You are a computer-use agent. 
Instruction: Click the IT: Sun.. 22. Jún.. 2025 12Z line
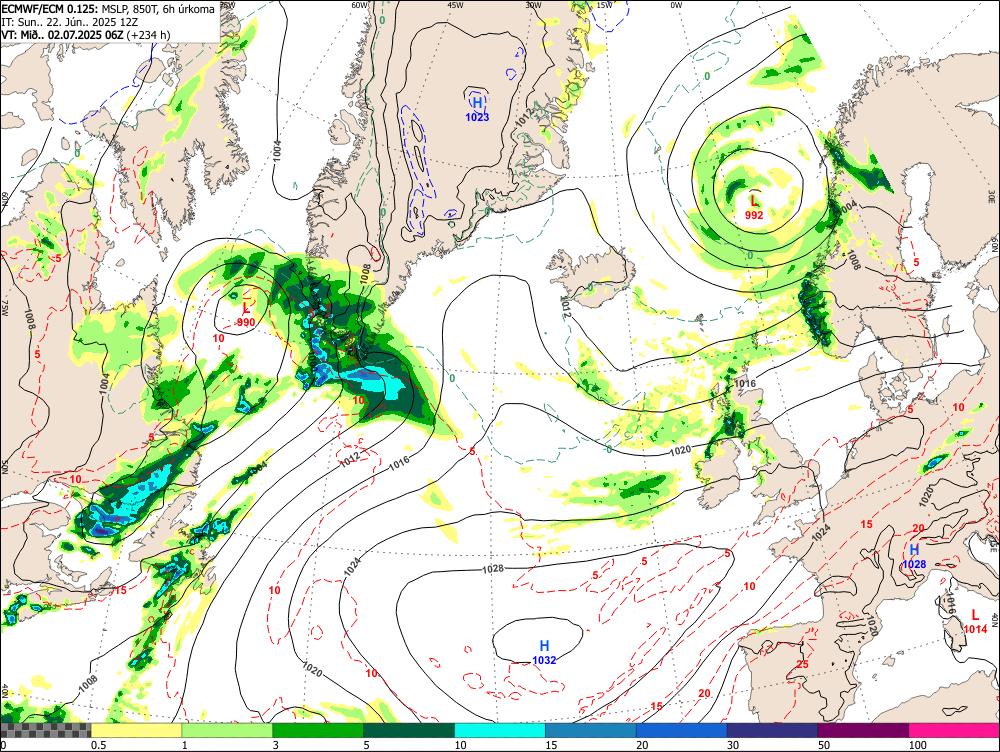click(70, 22)
